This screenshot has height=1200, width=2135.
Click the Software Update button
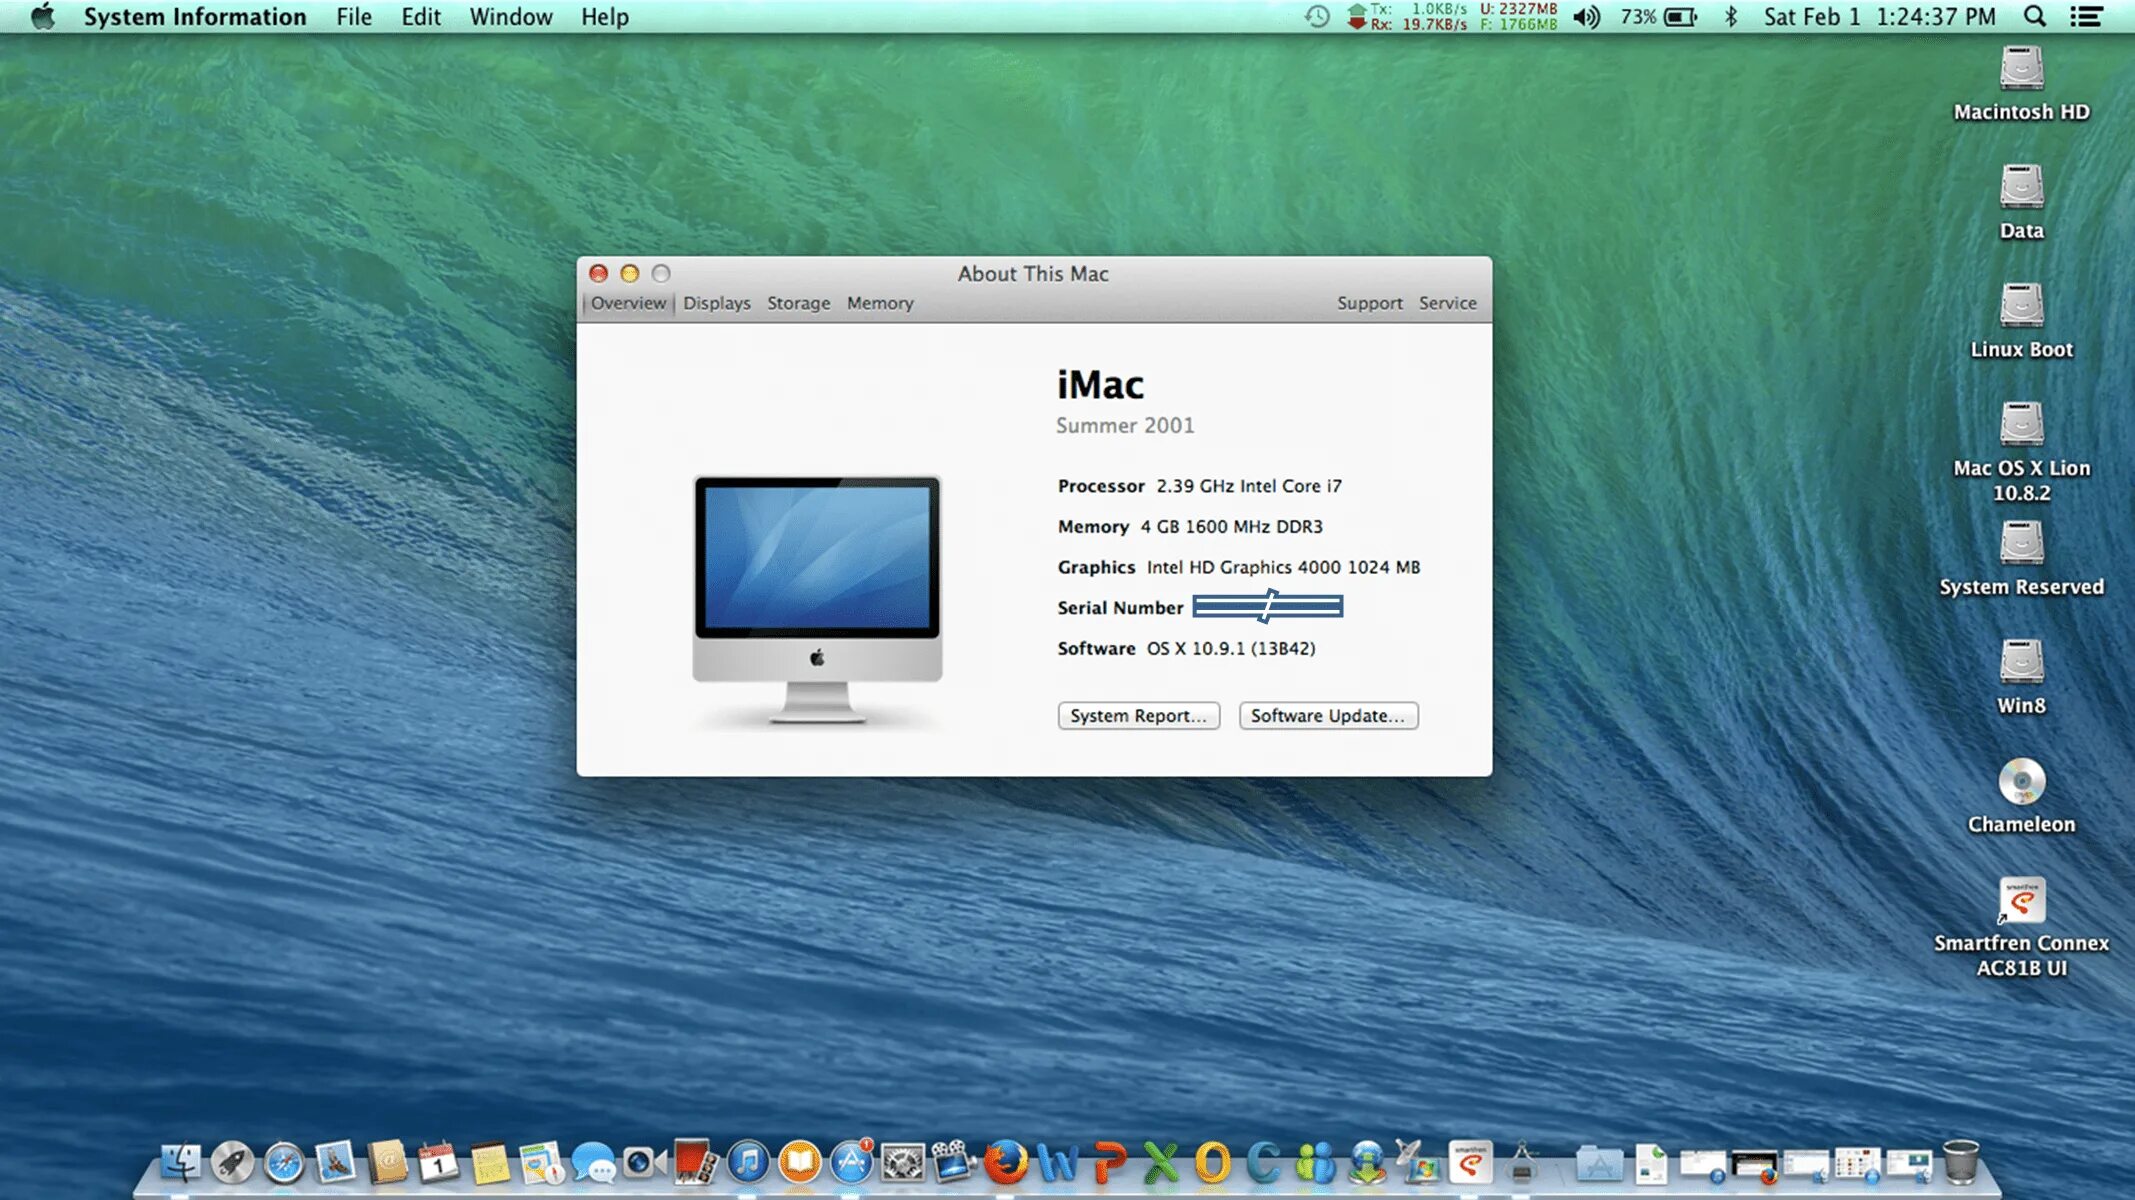(1327, 716)
